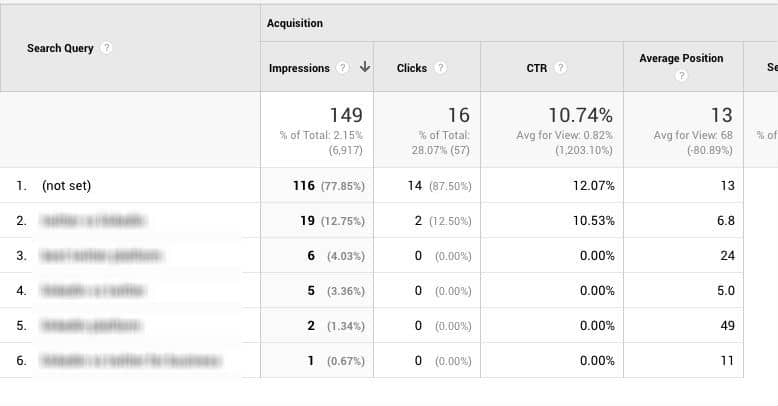The height and width of the screenshot is (406, 778).
Task: Click the descending sort arrow beside Impressions
Action: coord(365,67)
